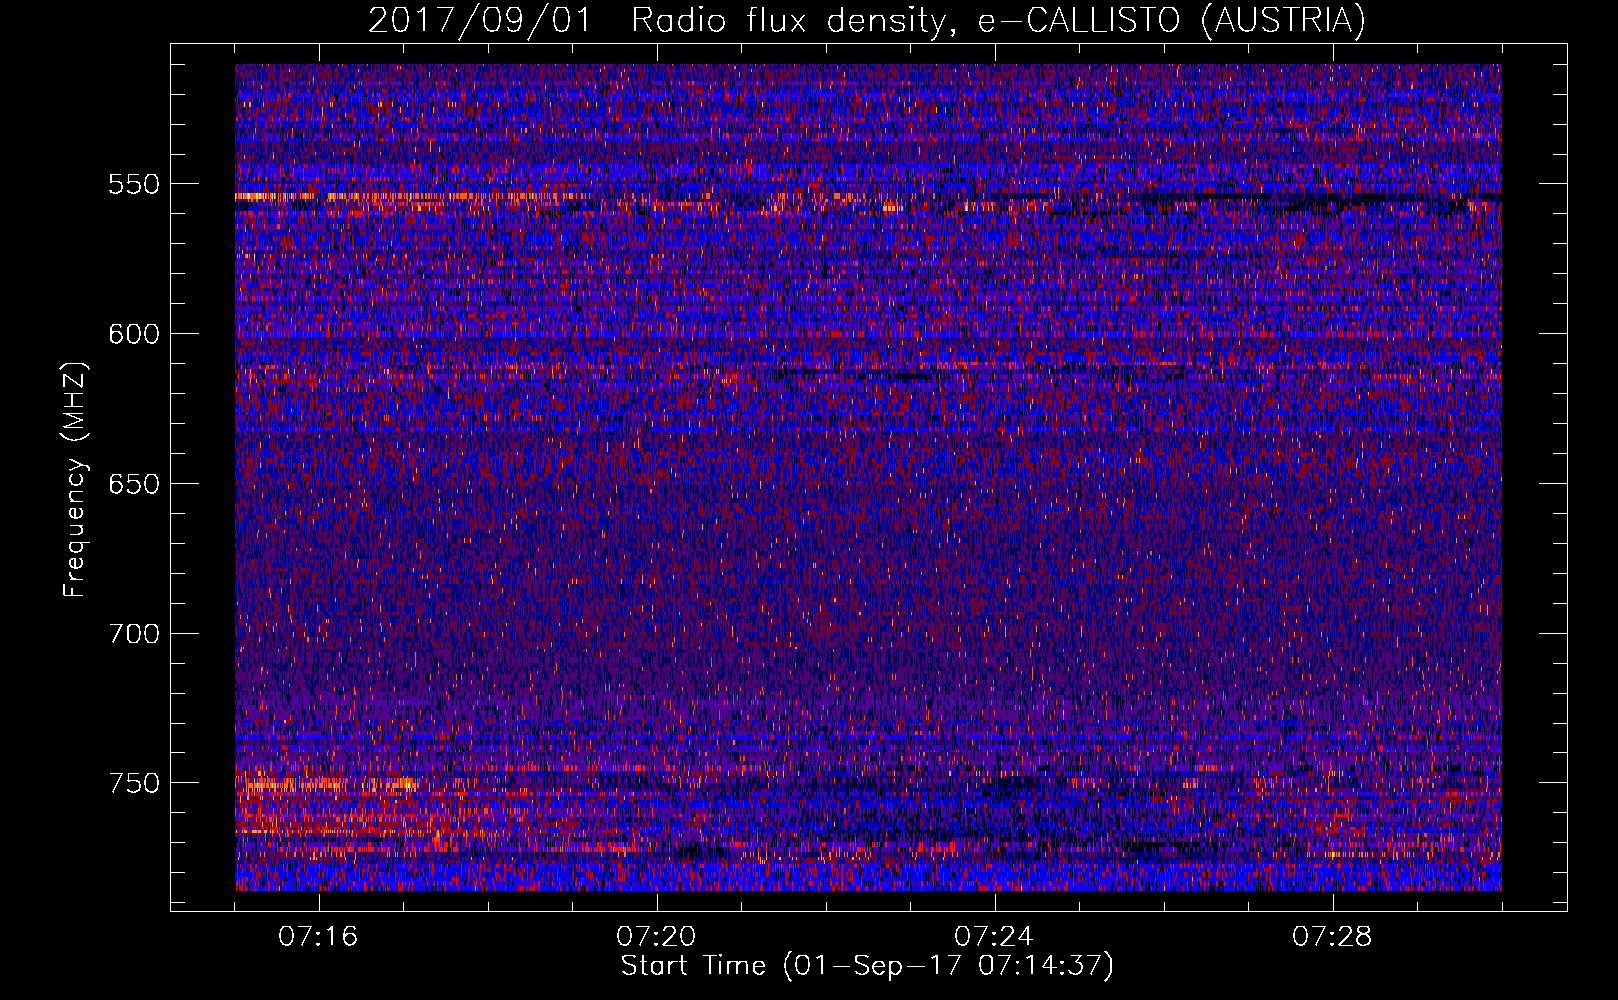Click the 'Start Time (01-Sep-17 07:14:37)' x-axis label
1618x1000 pixels.
tap(867, 966)
